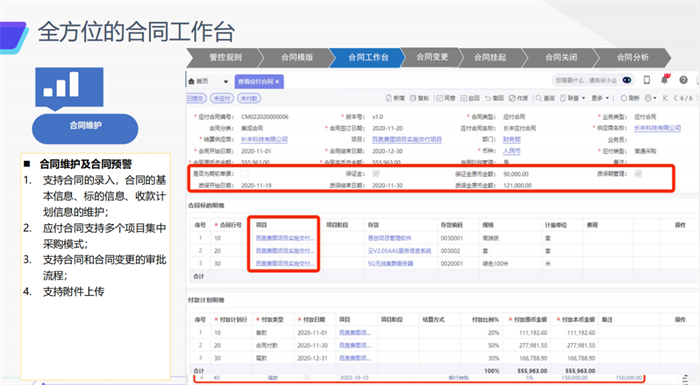Click the 已提交 status tag

click(196, 98)
